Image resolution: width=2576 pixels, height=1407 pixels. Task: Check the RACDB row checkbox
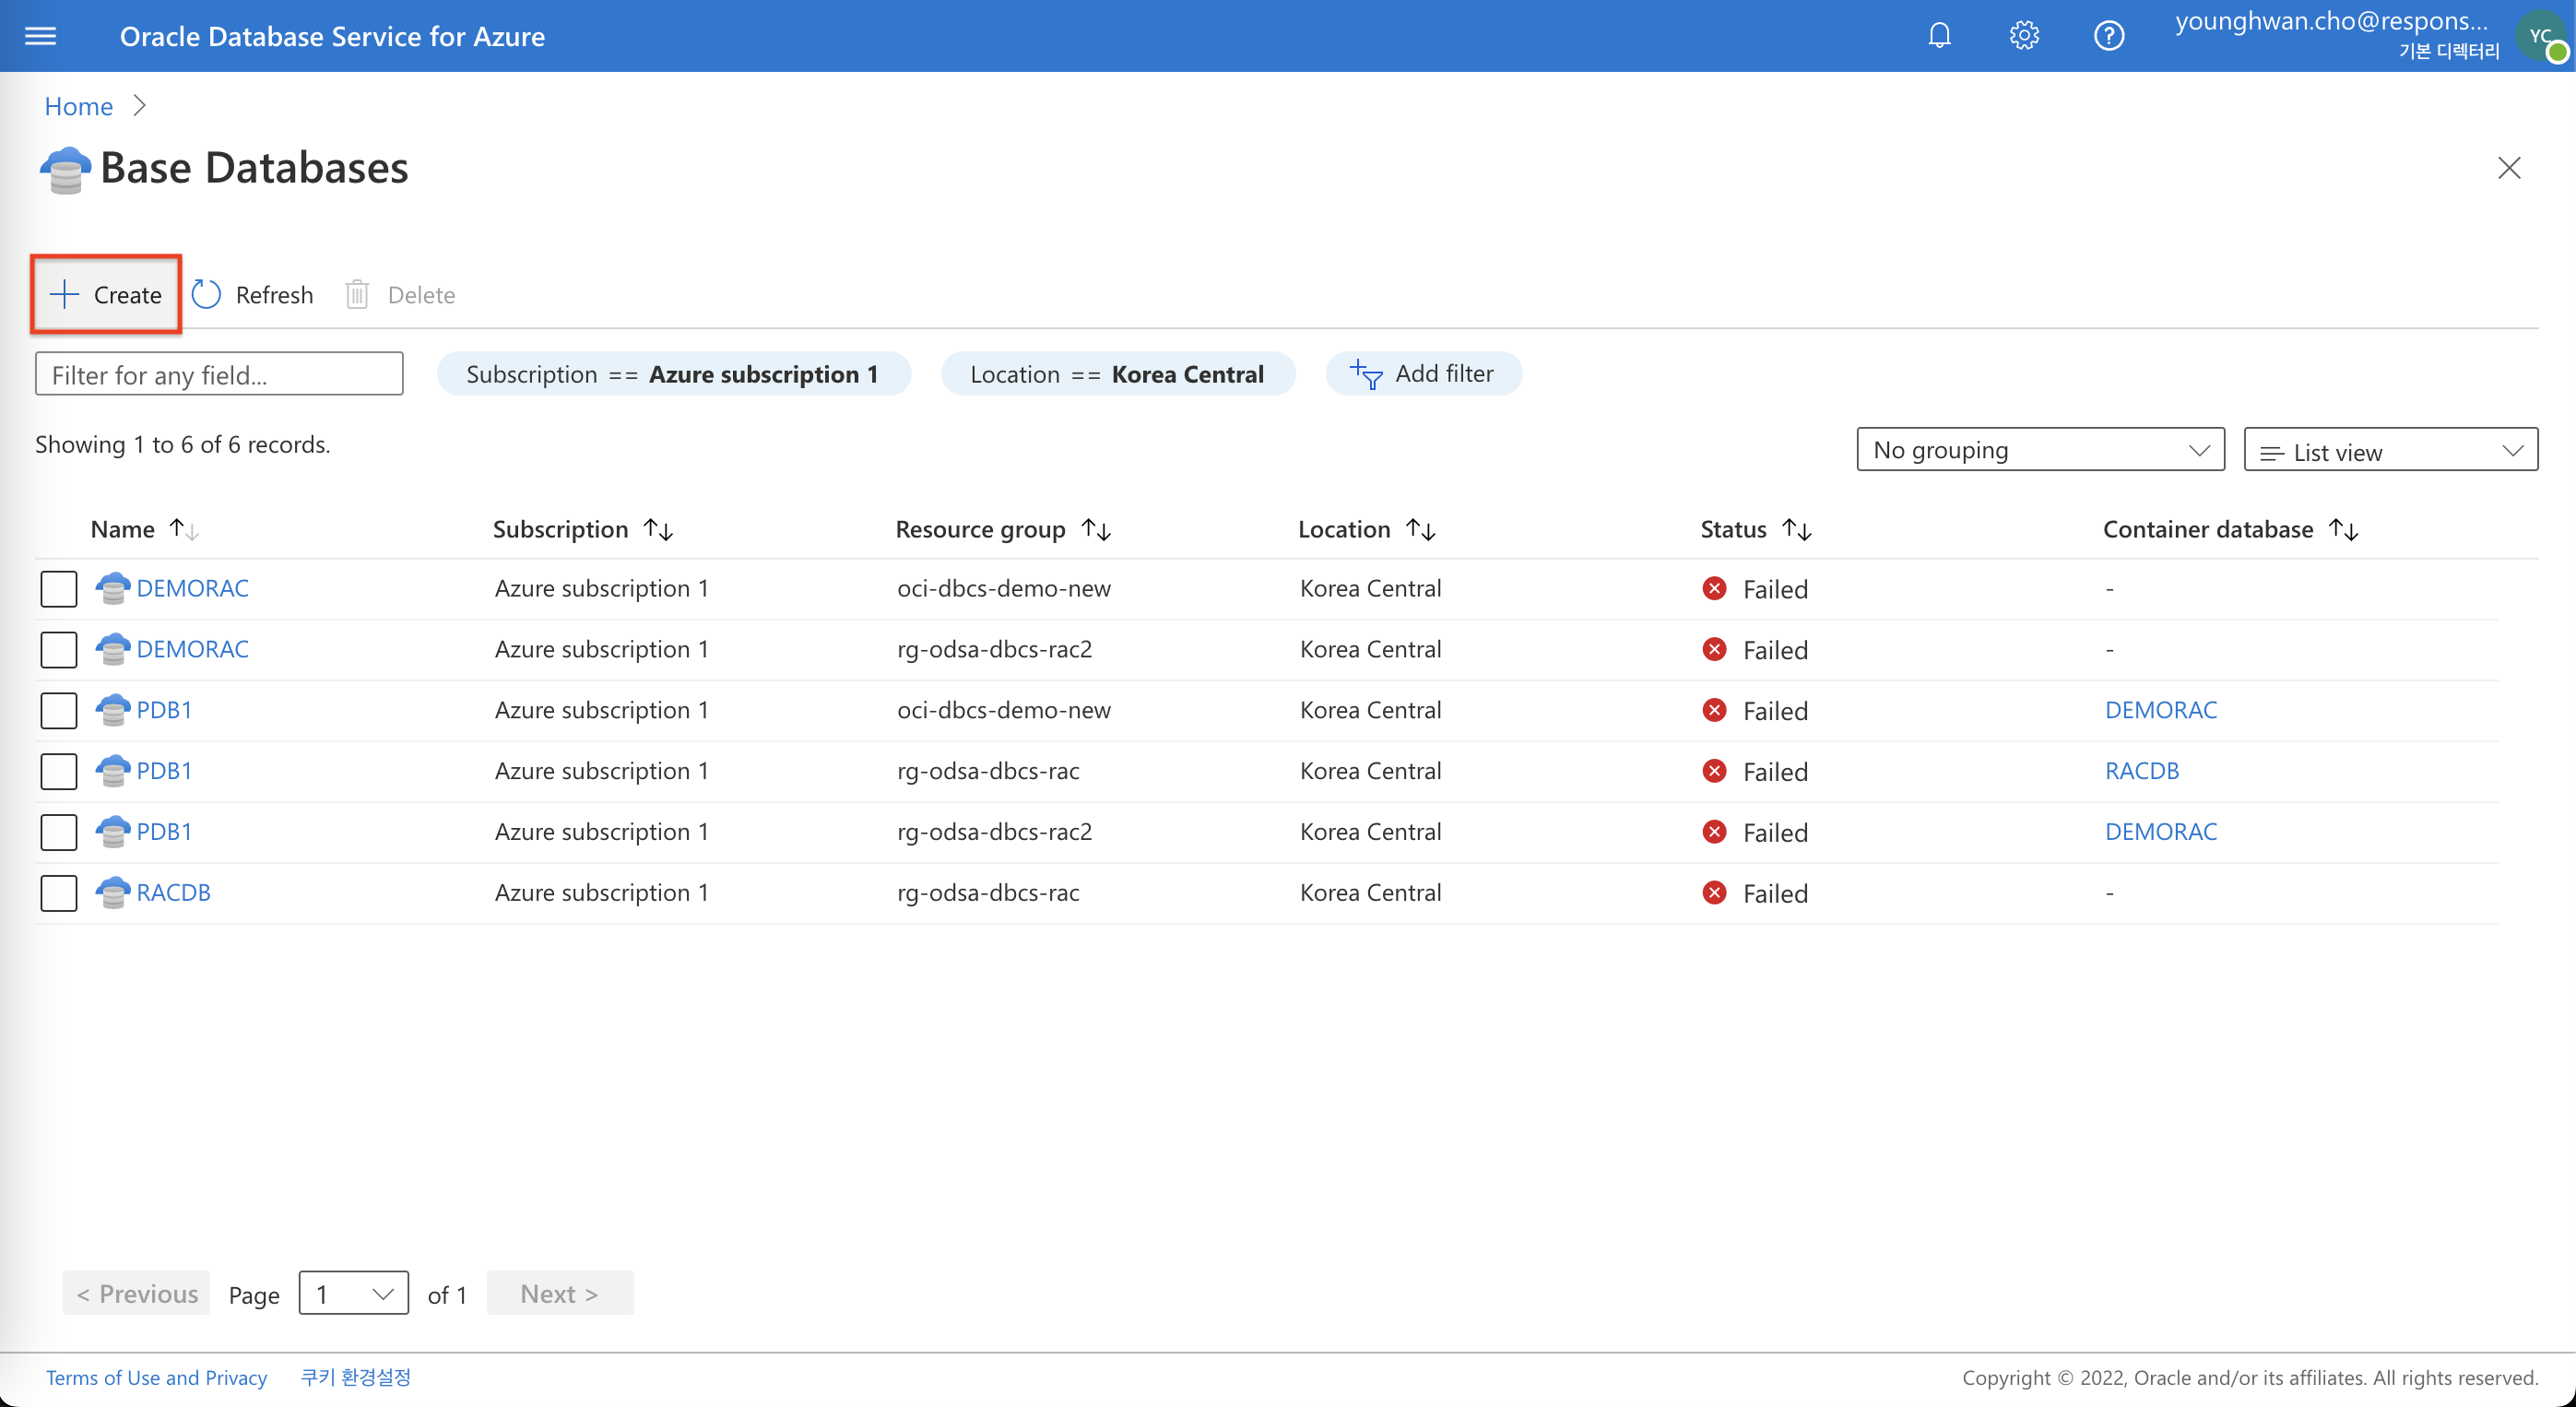tap(59, 893)
